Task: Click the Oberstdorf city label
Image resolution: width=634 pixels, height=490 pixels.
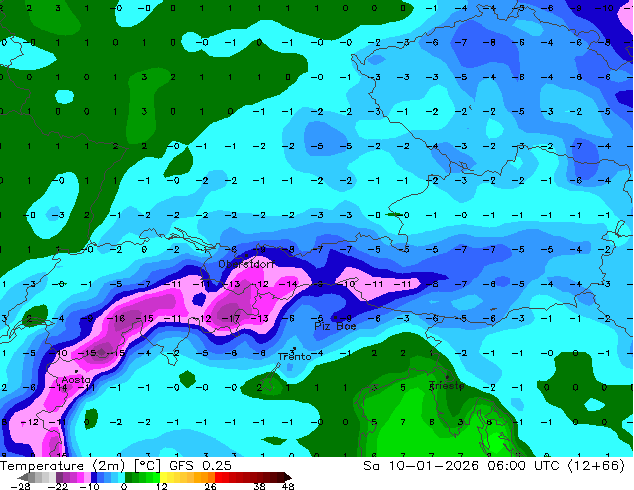Action: (x=246, y=264)
